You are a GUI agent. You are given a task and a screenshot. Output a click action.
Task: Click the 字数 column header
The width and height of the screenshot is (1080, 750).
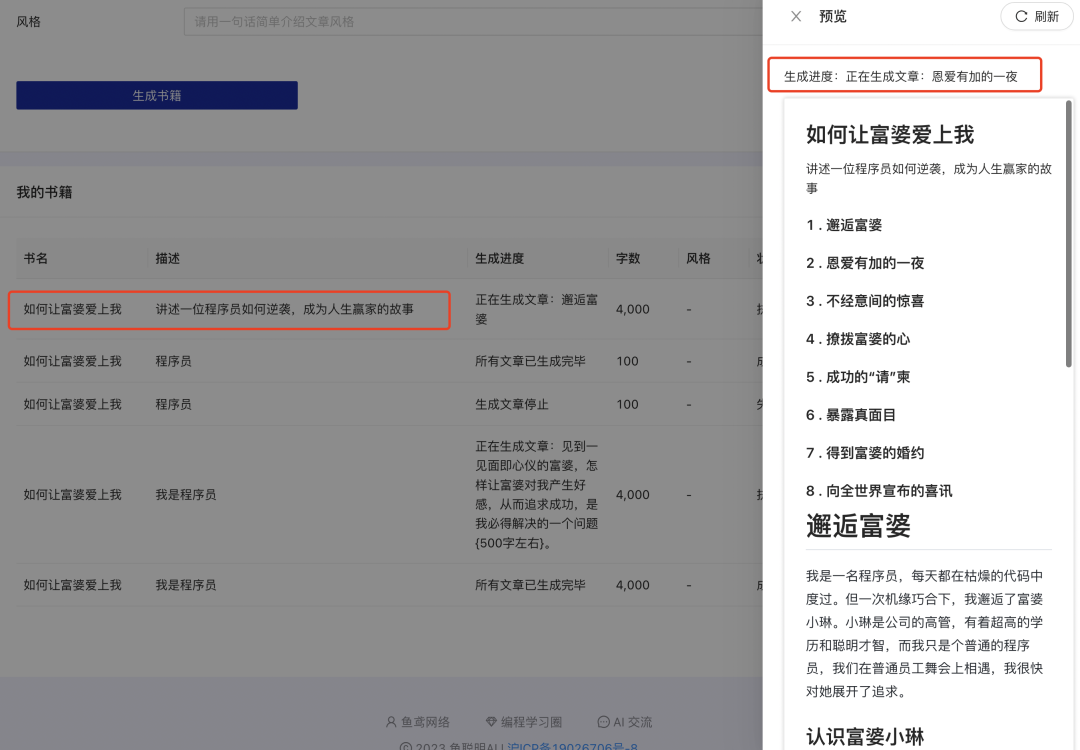[628, 258]
